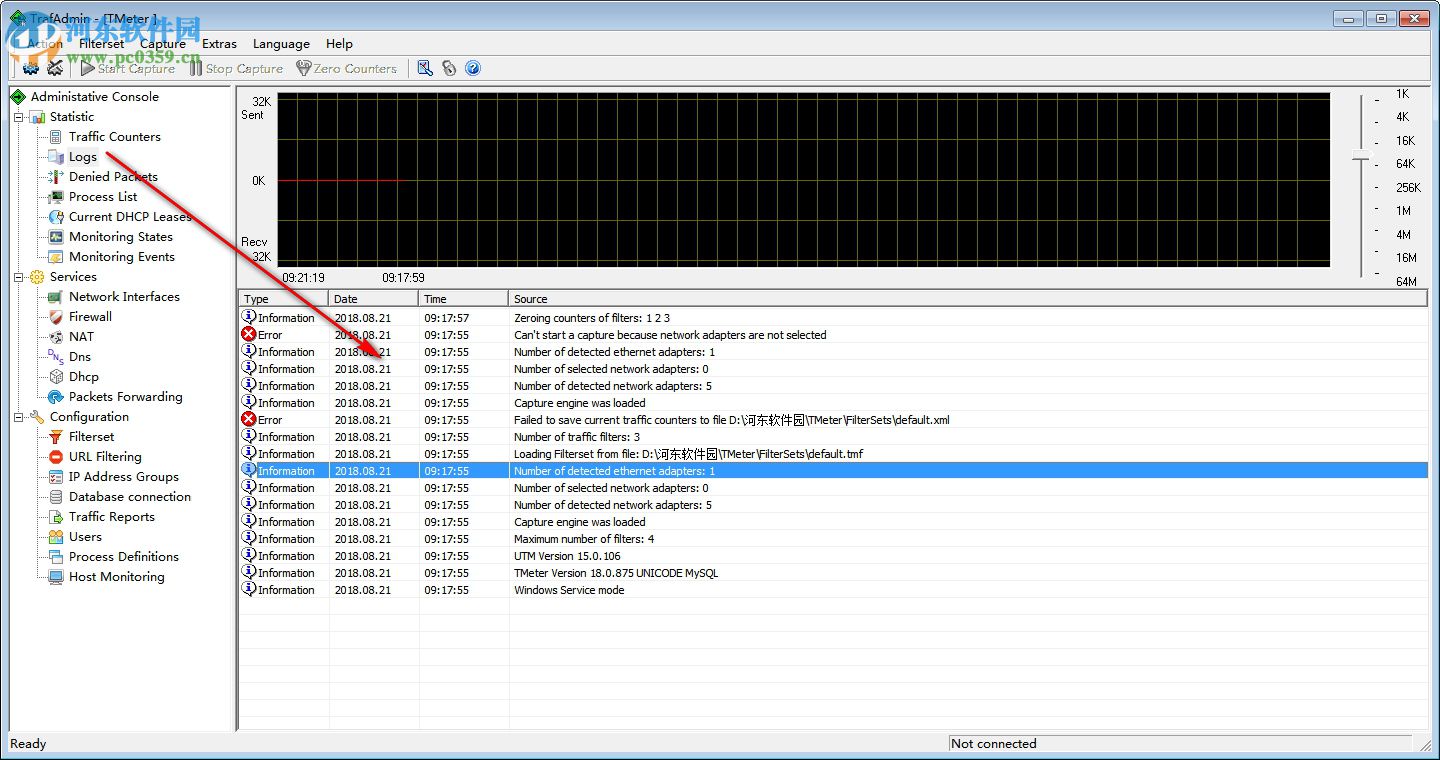Open Firewall from the Services tree

[x=90, y=317]
